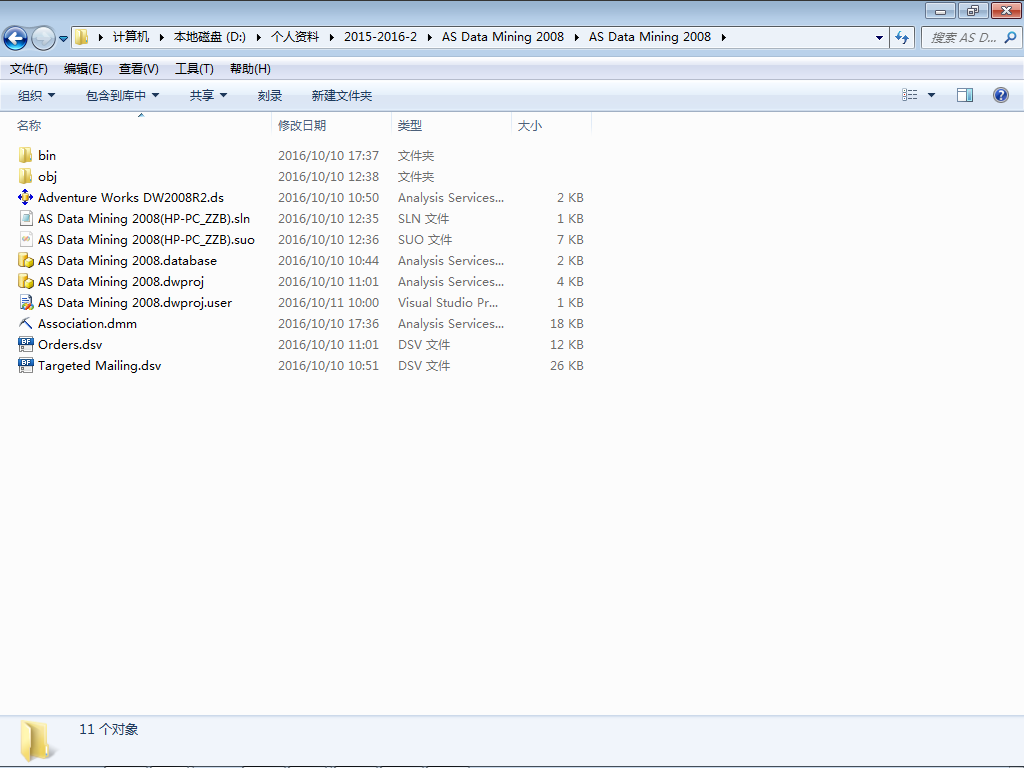The image size is (1024, 768).
Task: Open the 编辑(E) menu
Action: click(83, 69)
